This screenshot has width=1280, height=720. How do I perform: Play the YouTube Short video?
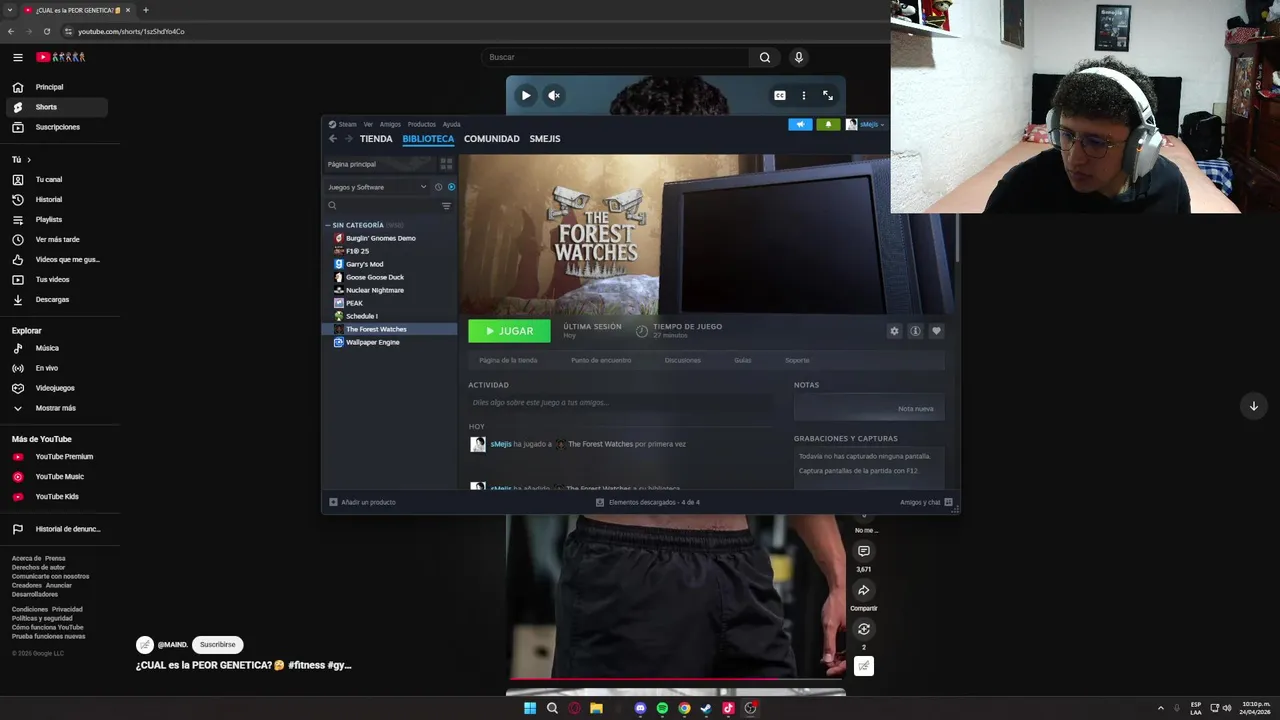click(x=526, y=95)
